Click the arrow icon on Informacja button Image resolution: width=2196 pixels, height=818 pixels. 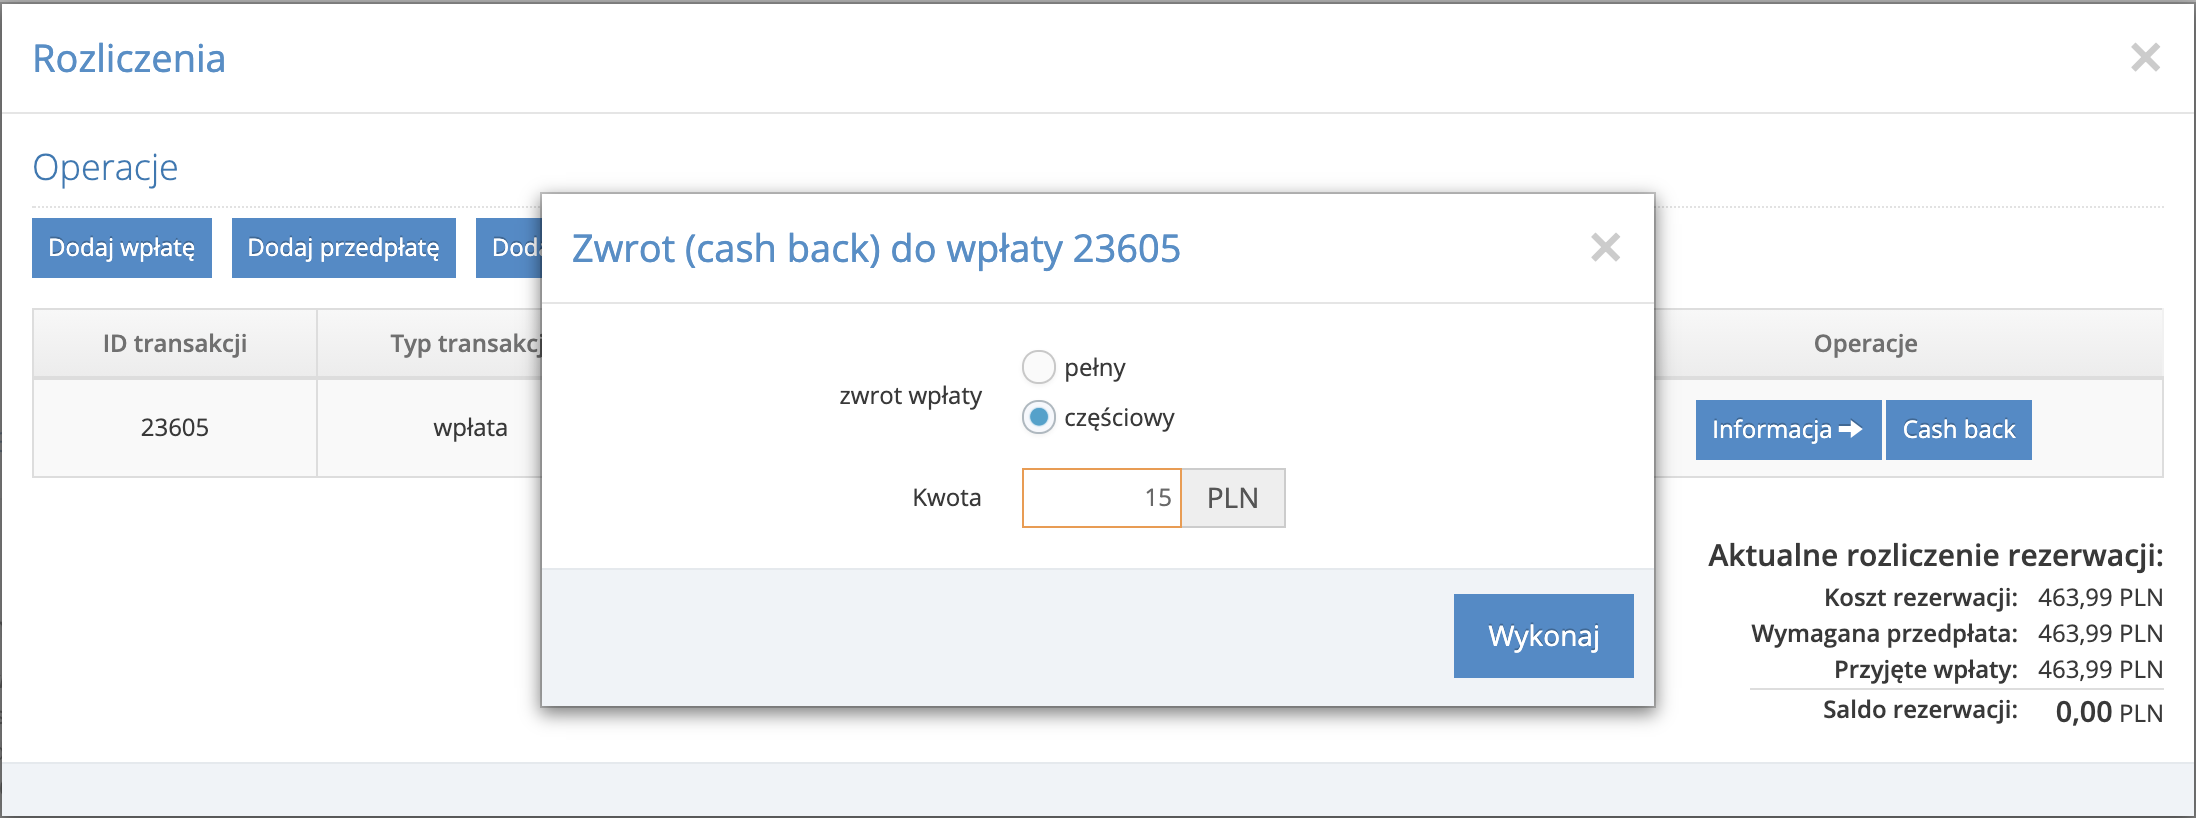[1850, 430]
